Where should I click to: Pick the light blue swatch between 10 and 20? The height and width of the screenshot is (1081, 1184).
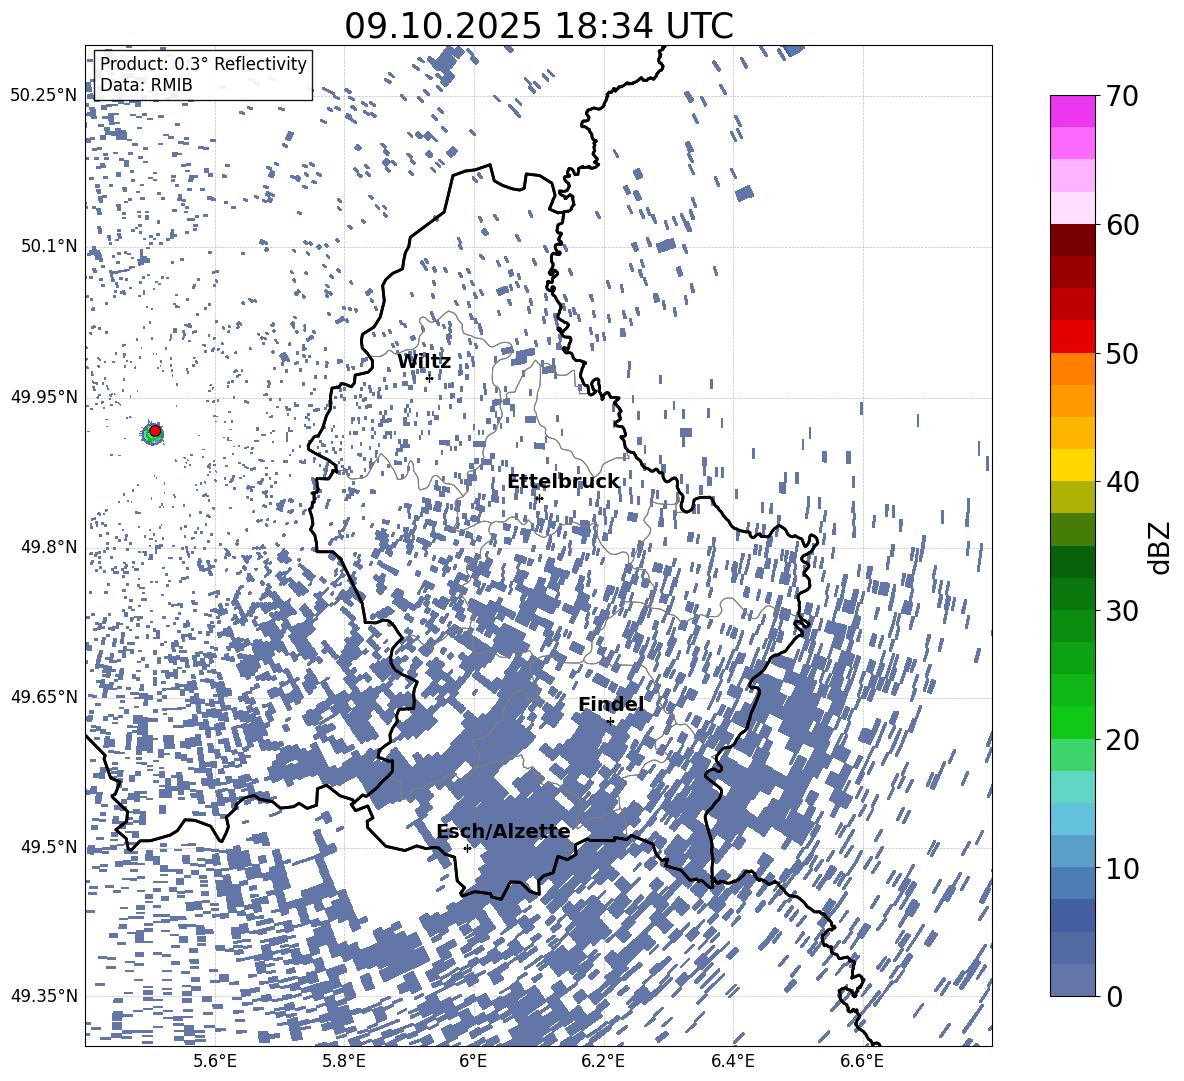click(1072, 819)
